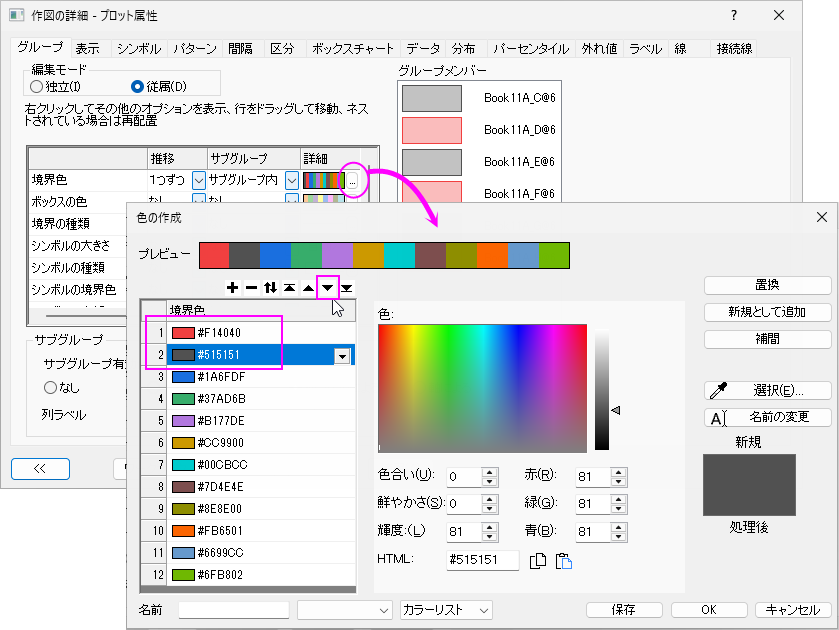Screen dimensions: 839x630
Task: Click the 名前の変更 button
Action: (767, 418)
